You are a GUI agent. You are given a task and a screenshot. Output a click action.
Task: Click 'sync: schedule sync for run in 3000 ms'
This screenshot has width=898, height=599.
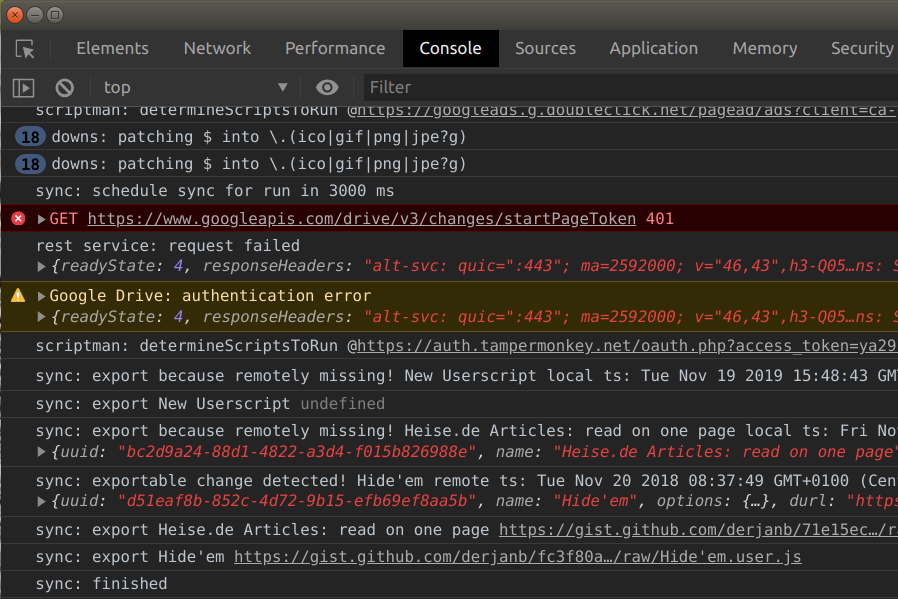(x=215, y=191)
